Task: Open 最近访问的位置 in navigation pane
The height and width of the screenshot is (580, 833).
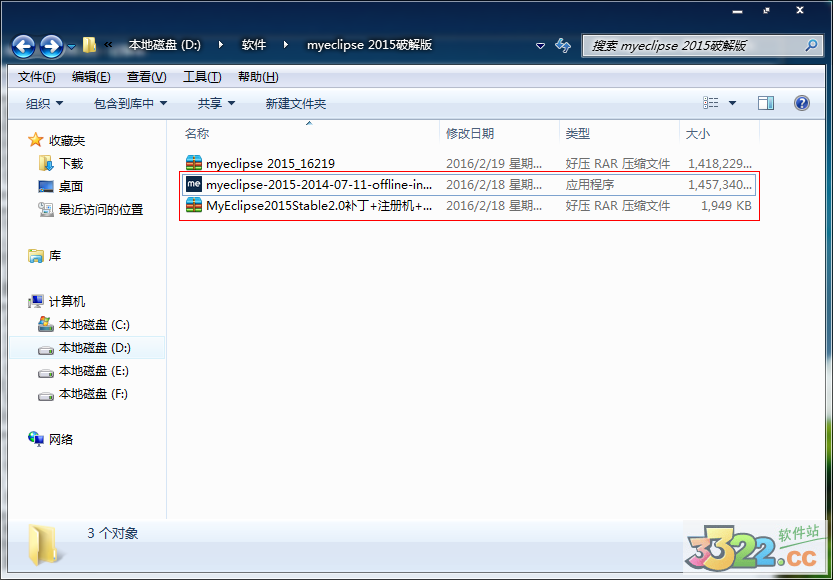Action: click(101, 210)
